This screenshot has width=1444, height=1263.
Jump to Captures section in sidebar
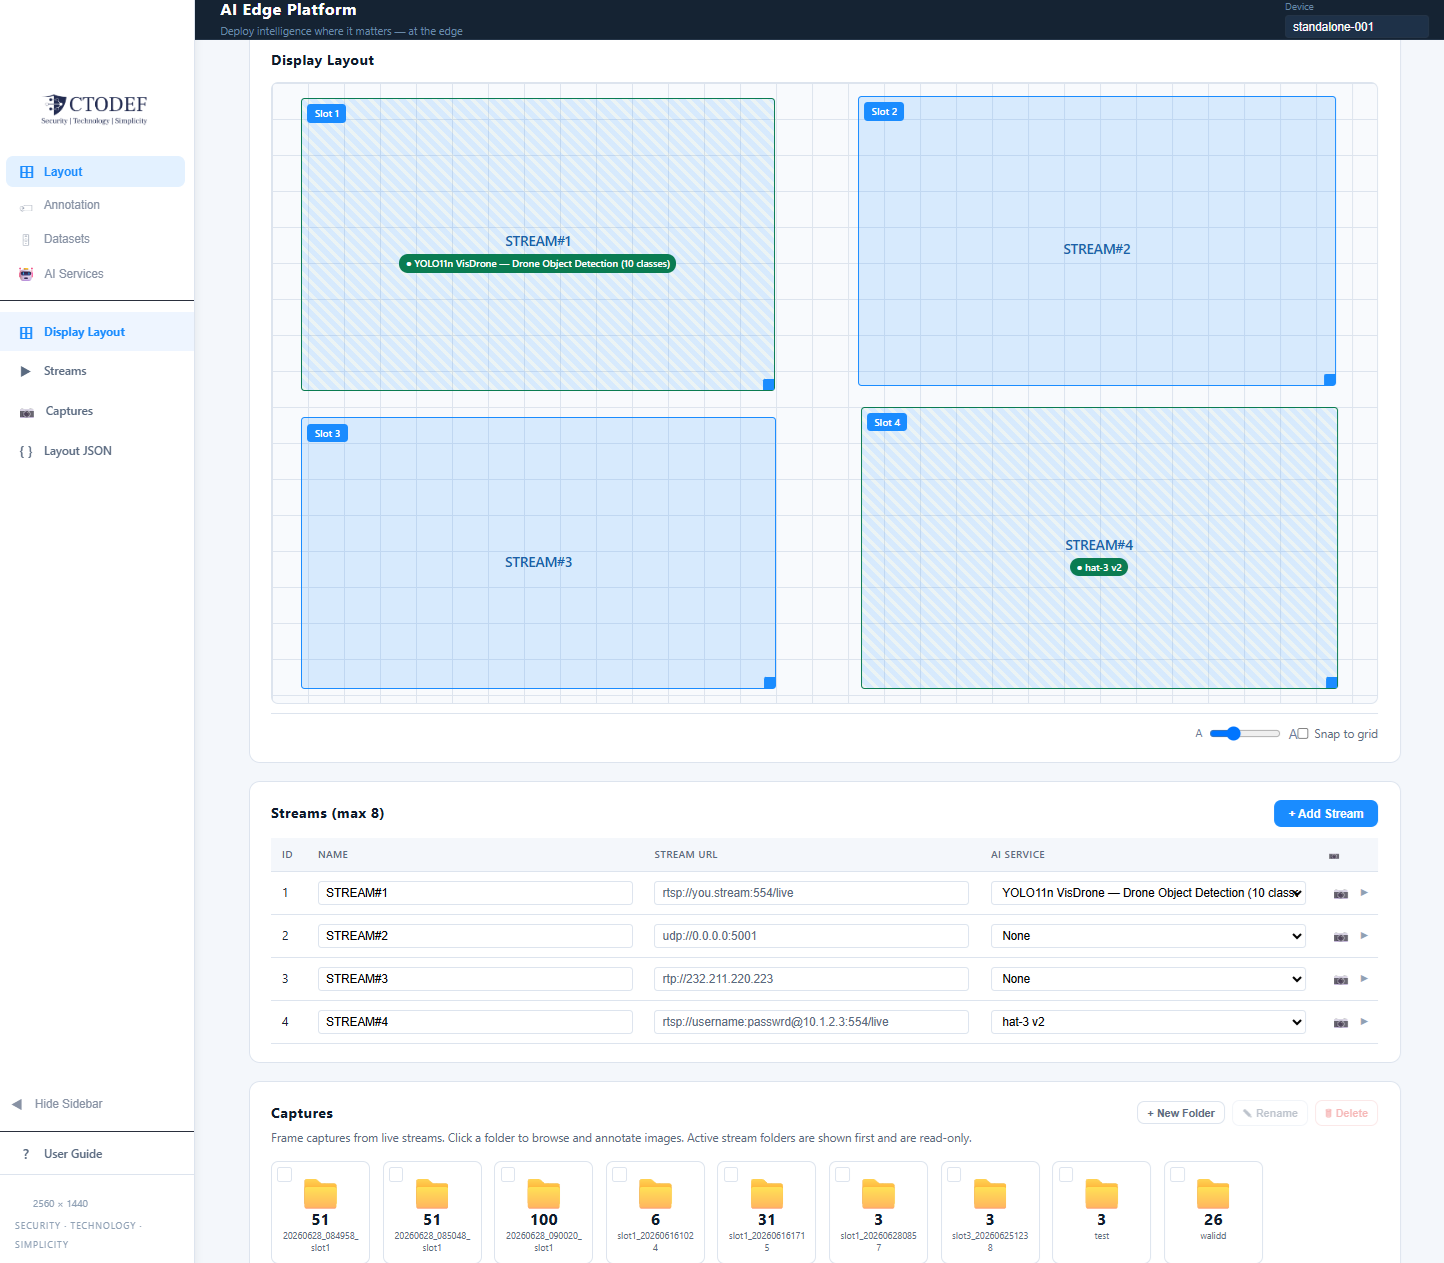(97, 411)
